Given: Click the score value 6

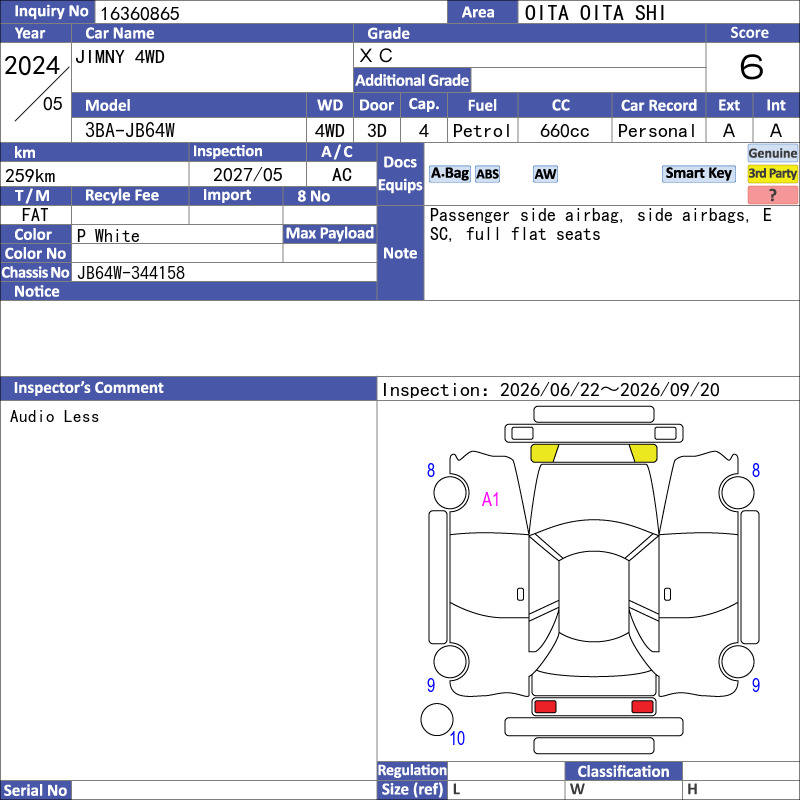Looking at the screenshot, I should click(x=752, y=67).
